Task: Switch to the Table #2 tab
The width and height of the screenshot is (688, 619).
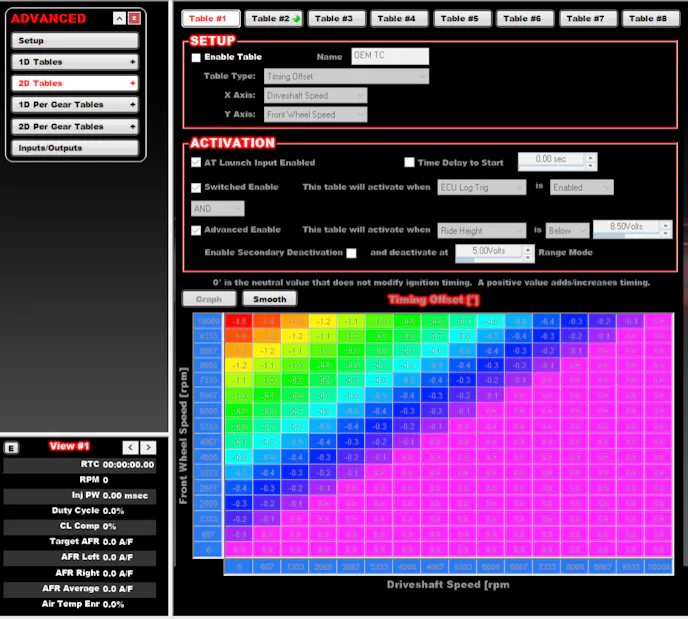Action: (x=275, y=19)
